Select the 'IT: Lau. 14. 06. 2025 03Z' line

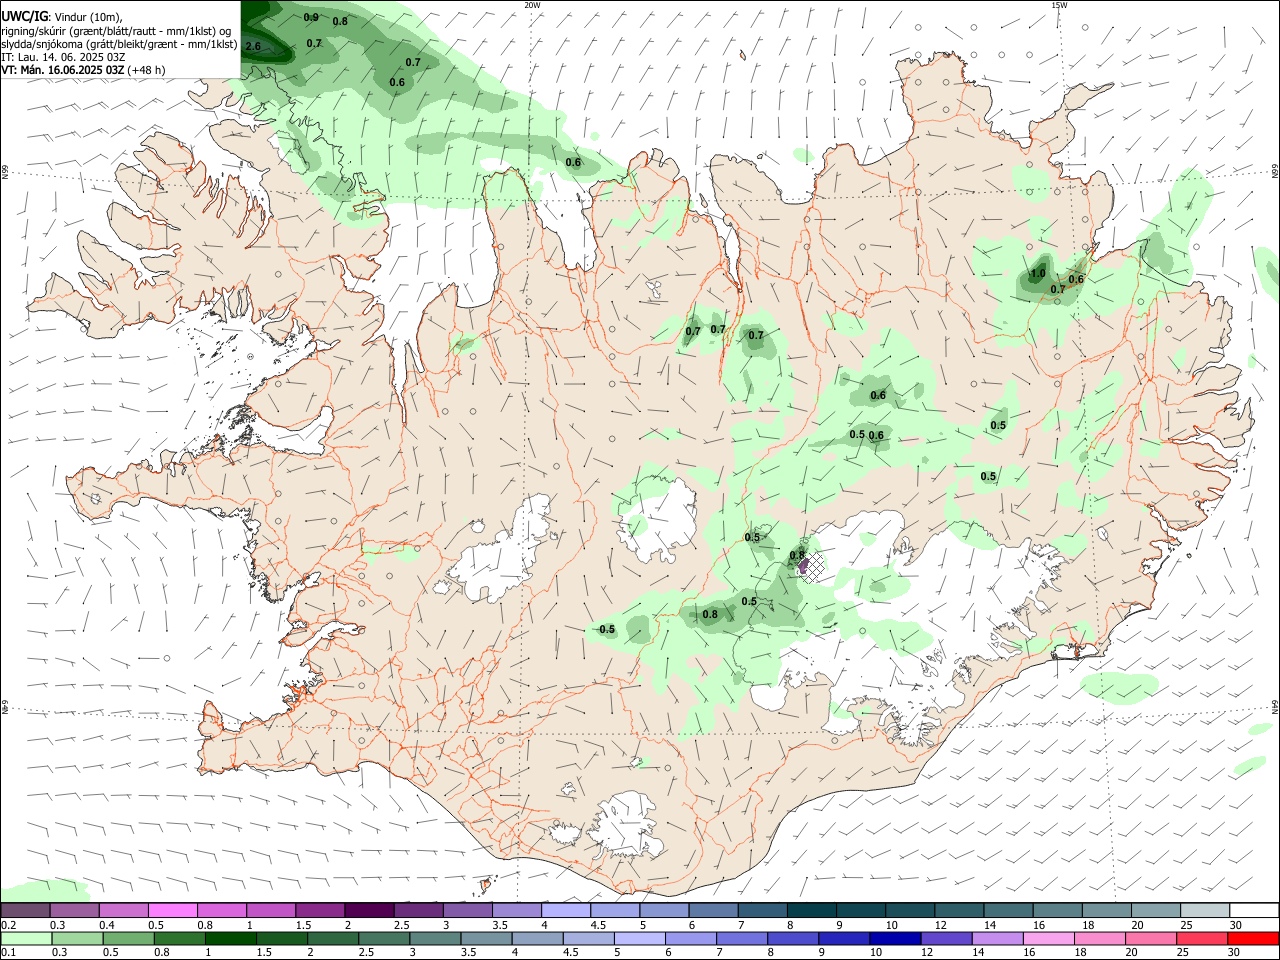tap(63, 57)
